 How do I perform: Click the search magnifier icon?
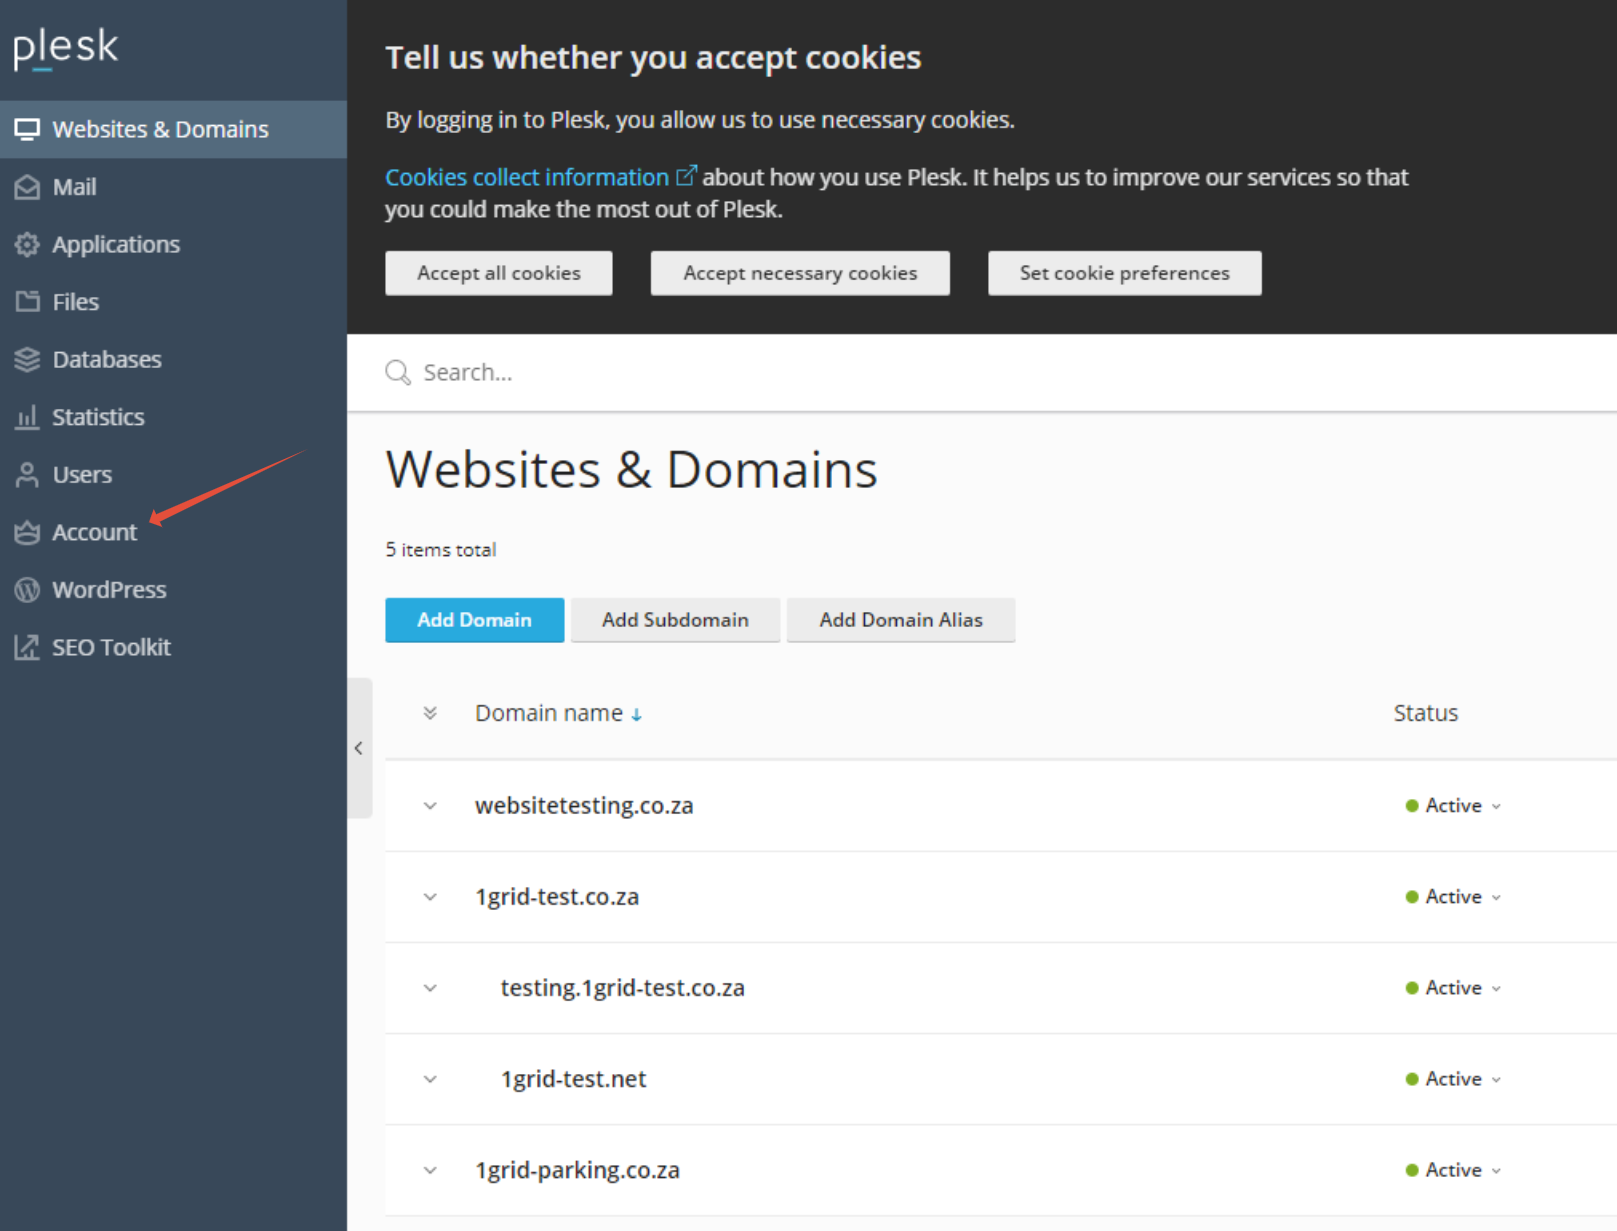[x=398, y=373]
